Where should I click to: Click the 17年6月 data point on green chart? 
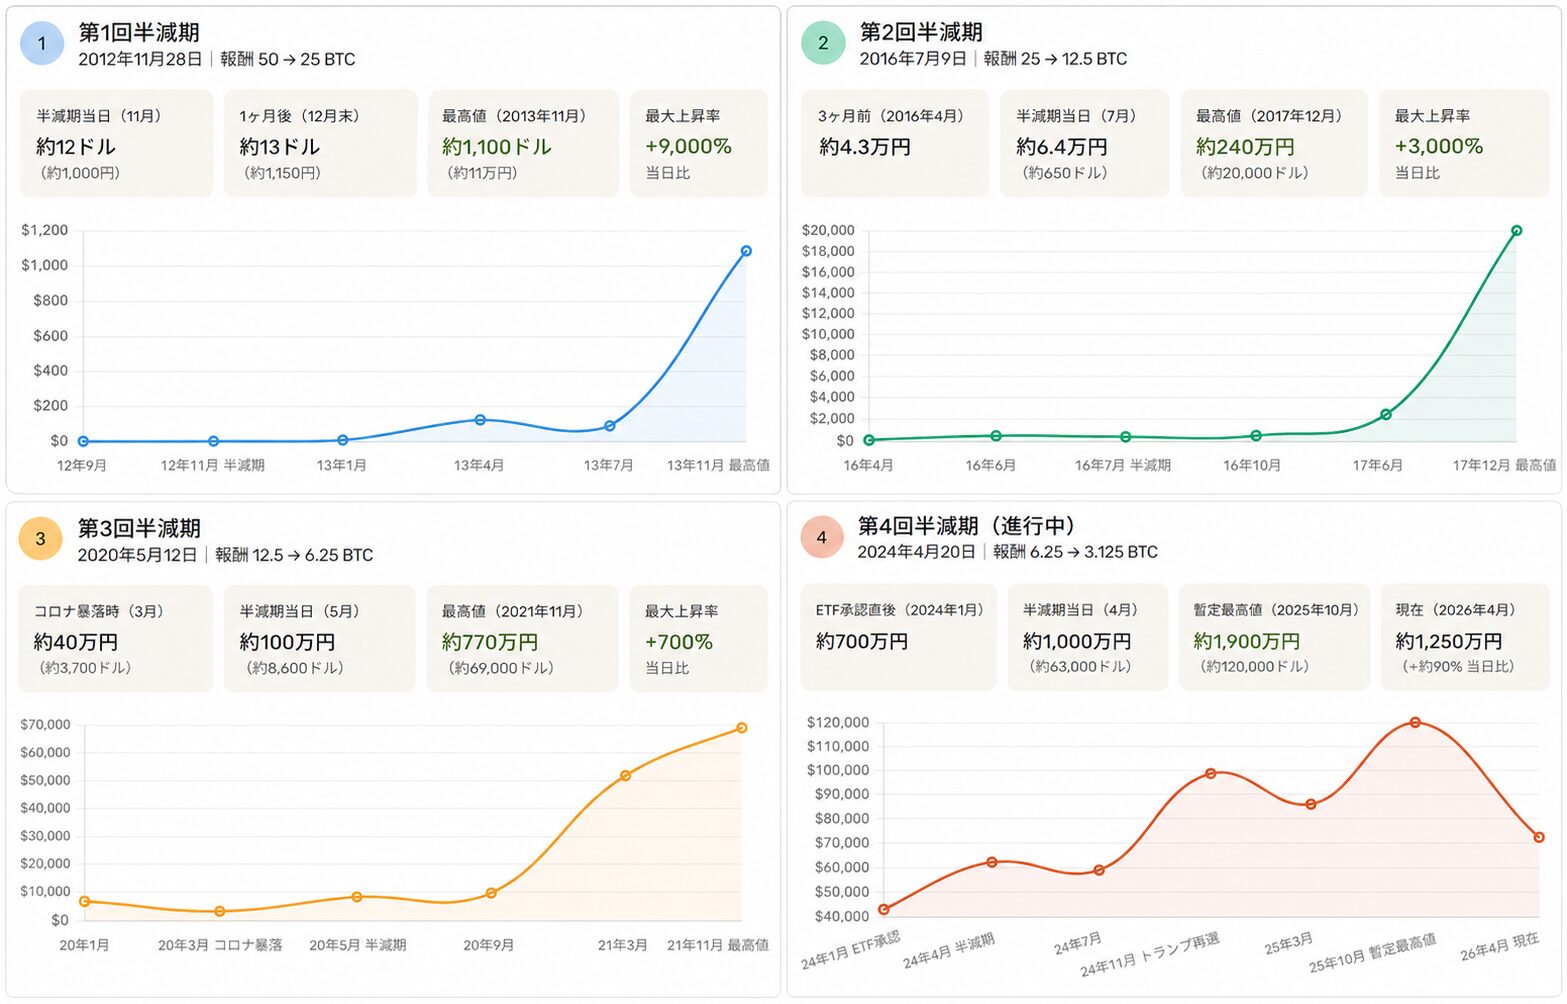(1386, 414)
